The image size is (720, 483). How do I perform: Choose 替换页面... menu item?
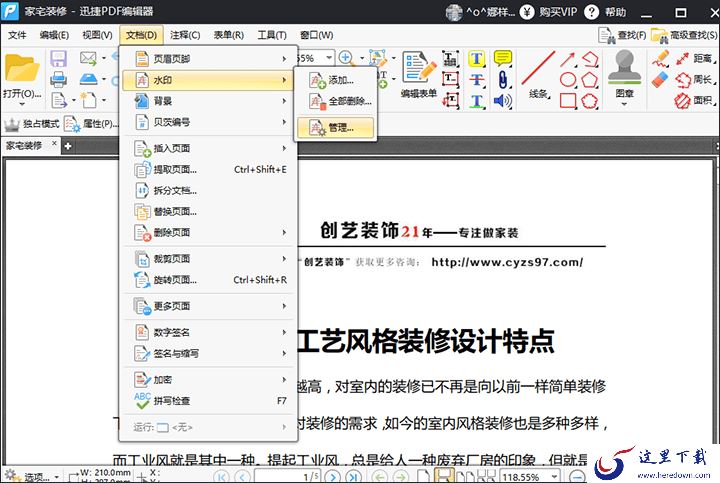(x=208, y=212)
